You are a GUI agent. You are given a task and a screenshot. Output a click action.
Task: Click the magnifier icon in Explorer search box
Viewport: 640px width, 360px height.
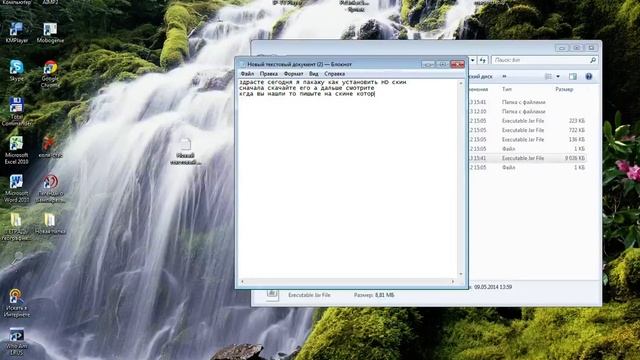593,60
